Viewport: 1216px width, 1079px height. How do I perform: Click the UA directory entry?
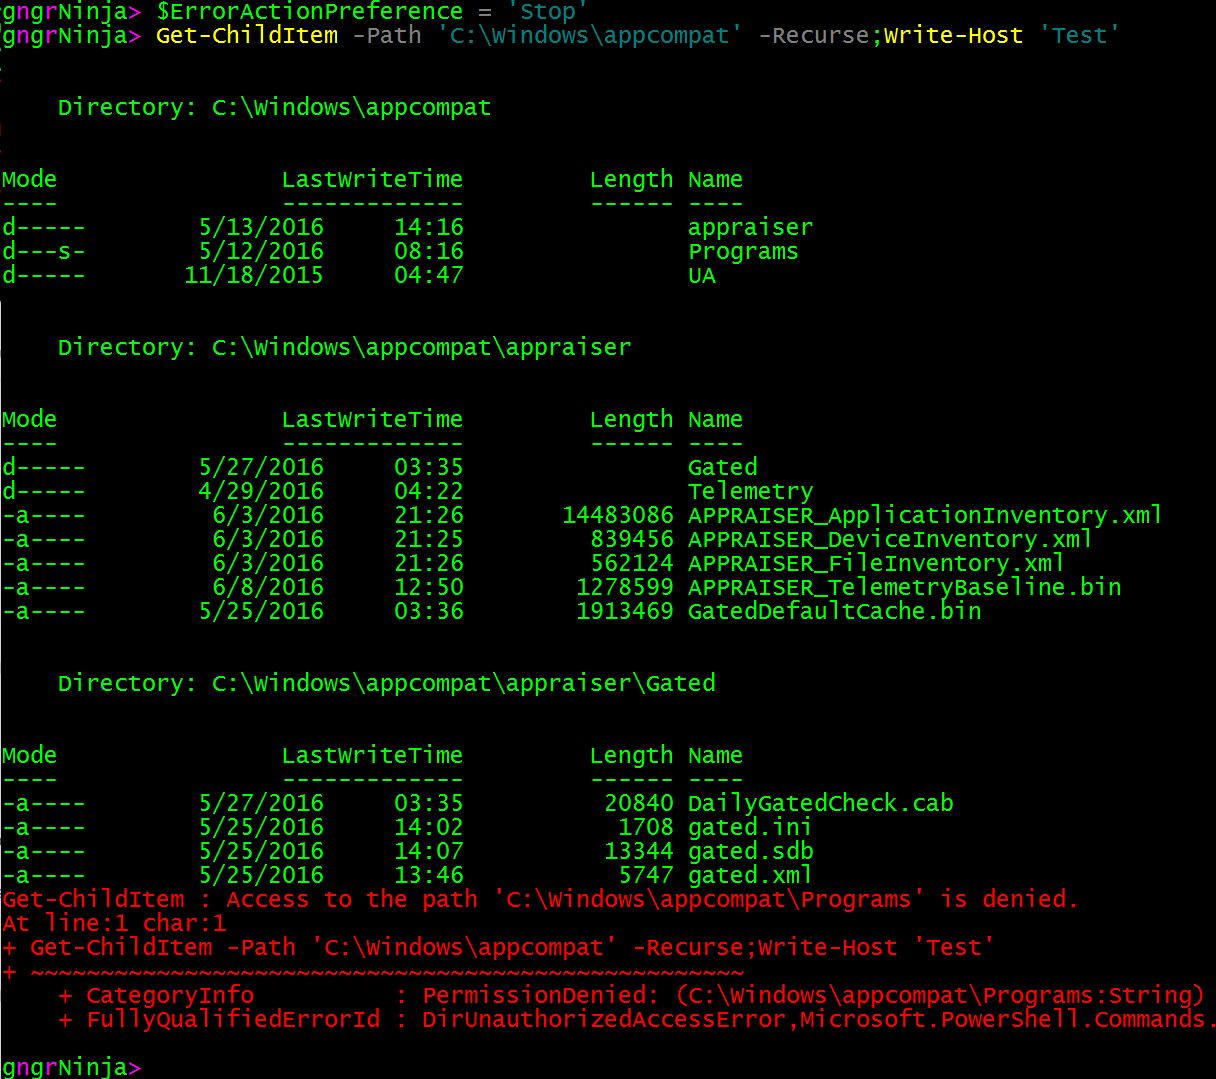coord(702,275)
